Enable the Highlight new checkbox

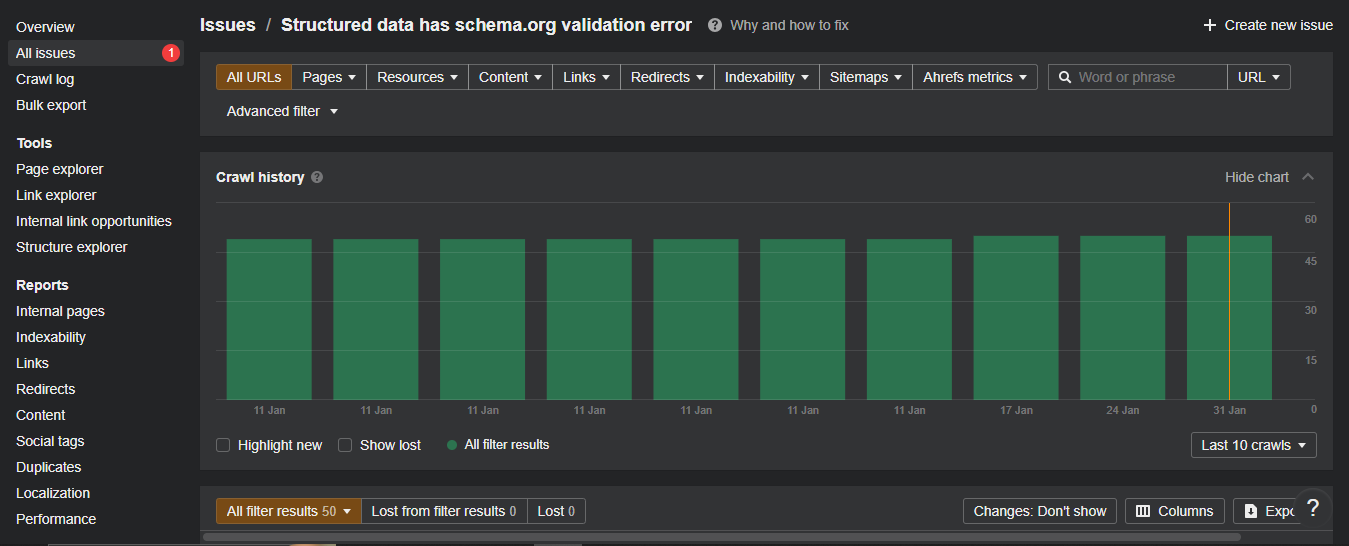pos(223,445)
